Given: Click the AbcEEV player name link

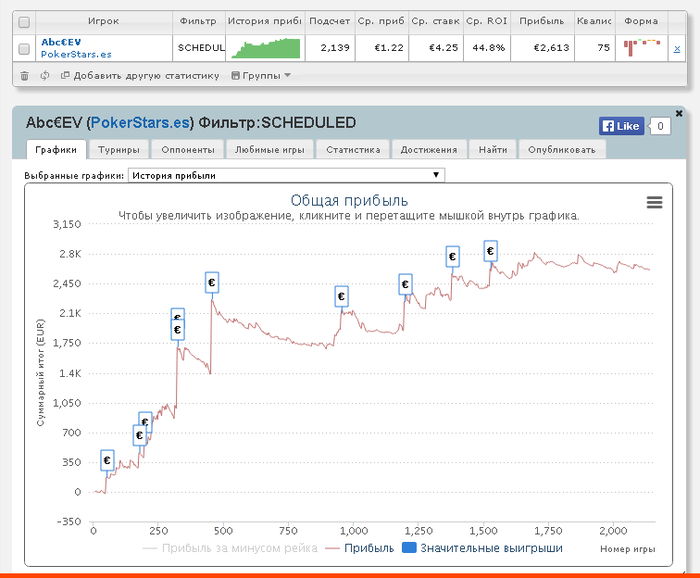Looking at the screenshot, I should [61, 42].
